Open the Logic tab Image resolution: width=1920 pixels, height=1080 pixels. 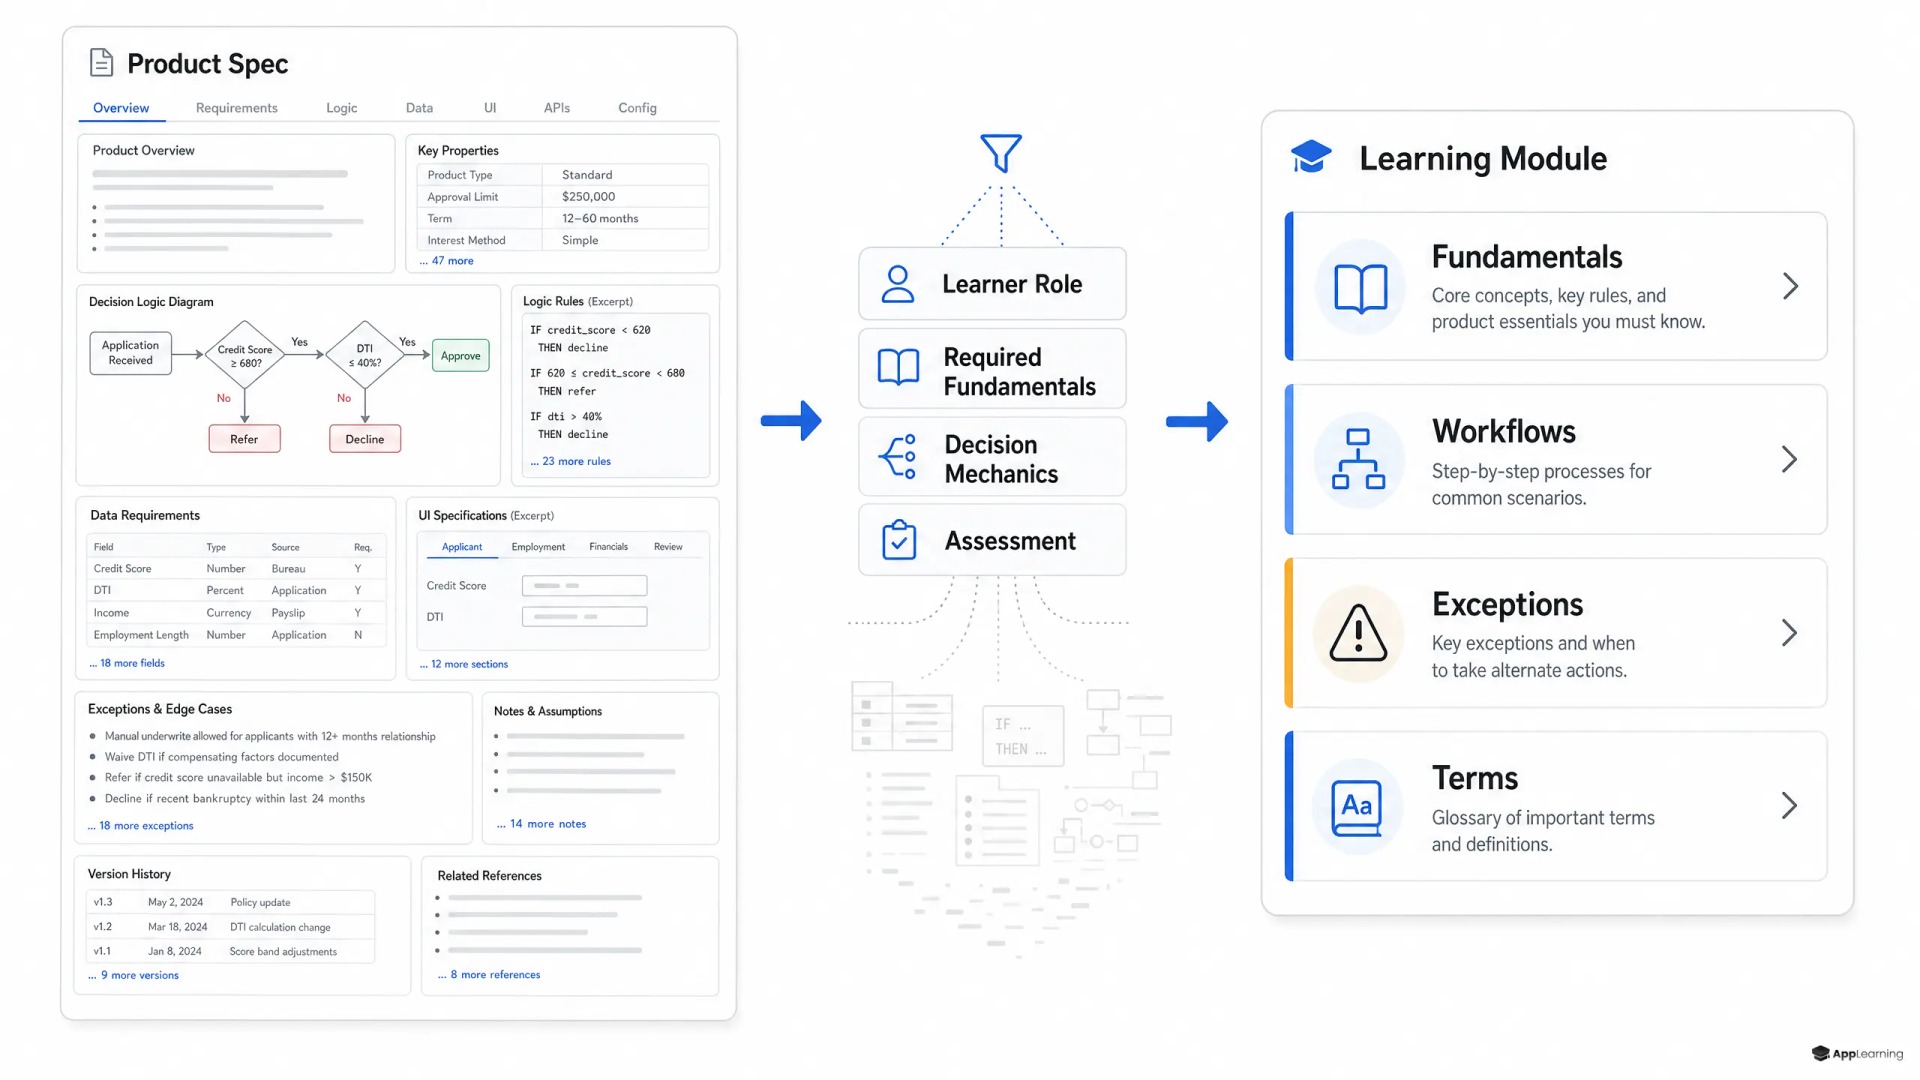(x=341, y=108)
